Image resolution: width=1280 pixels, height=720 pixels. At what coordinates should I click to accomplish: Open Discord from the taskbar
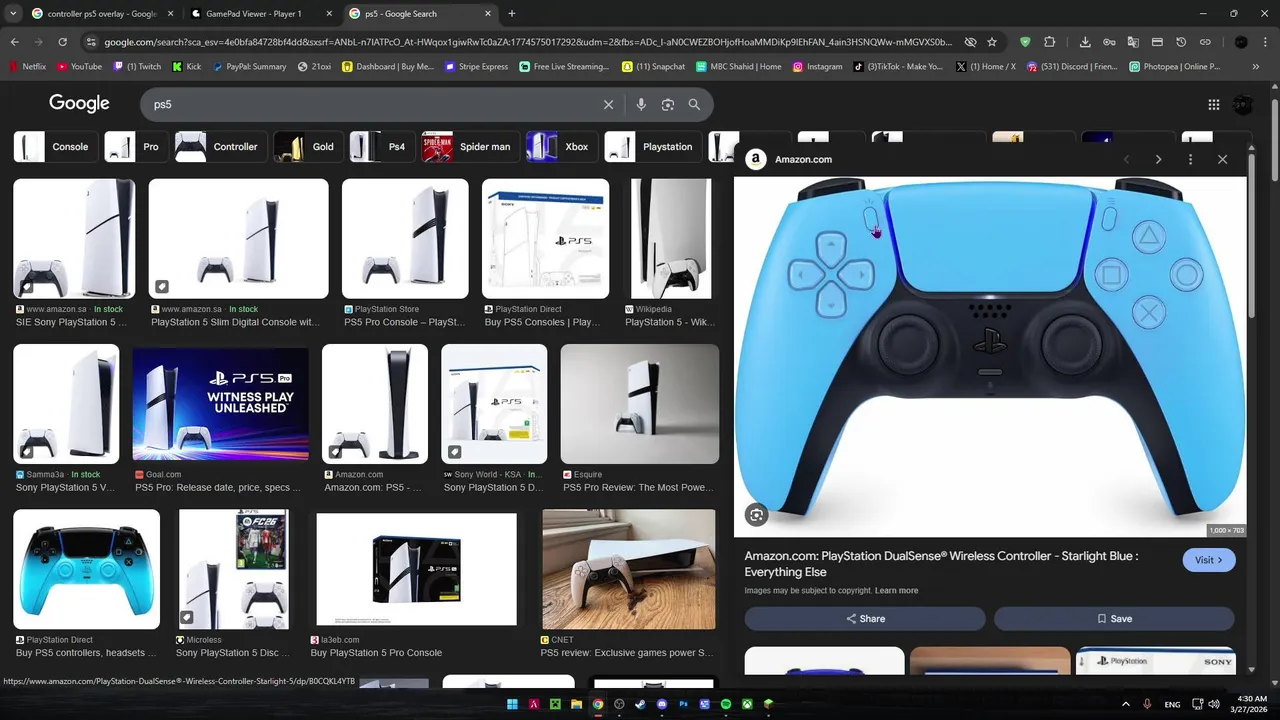[x=662, y=704]
